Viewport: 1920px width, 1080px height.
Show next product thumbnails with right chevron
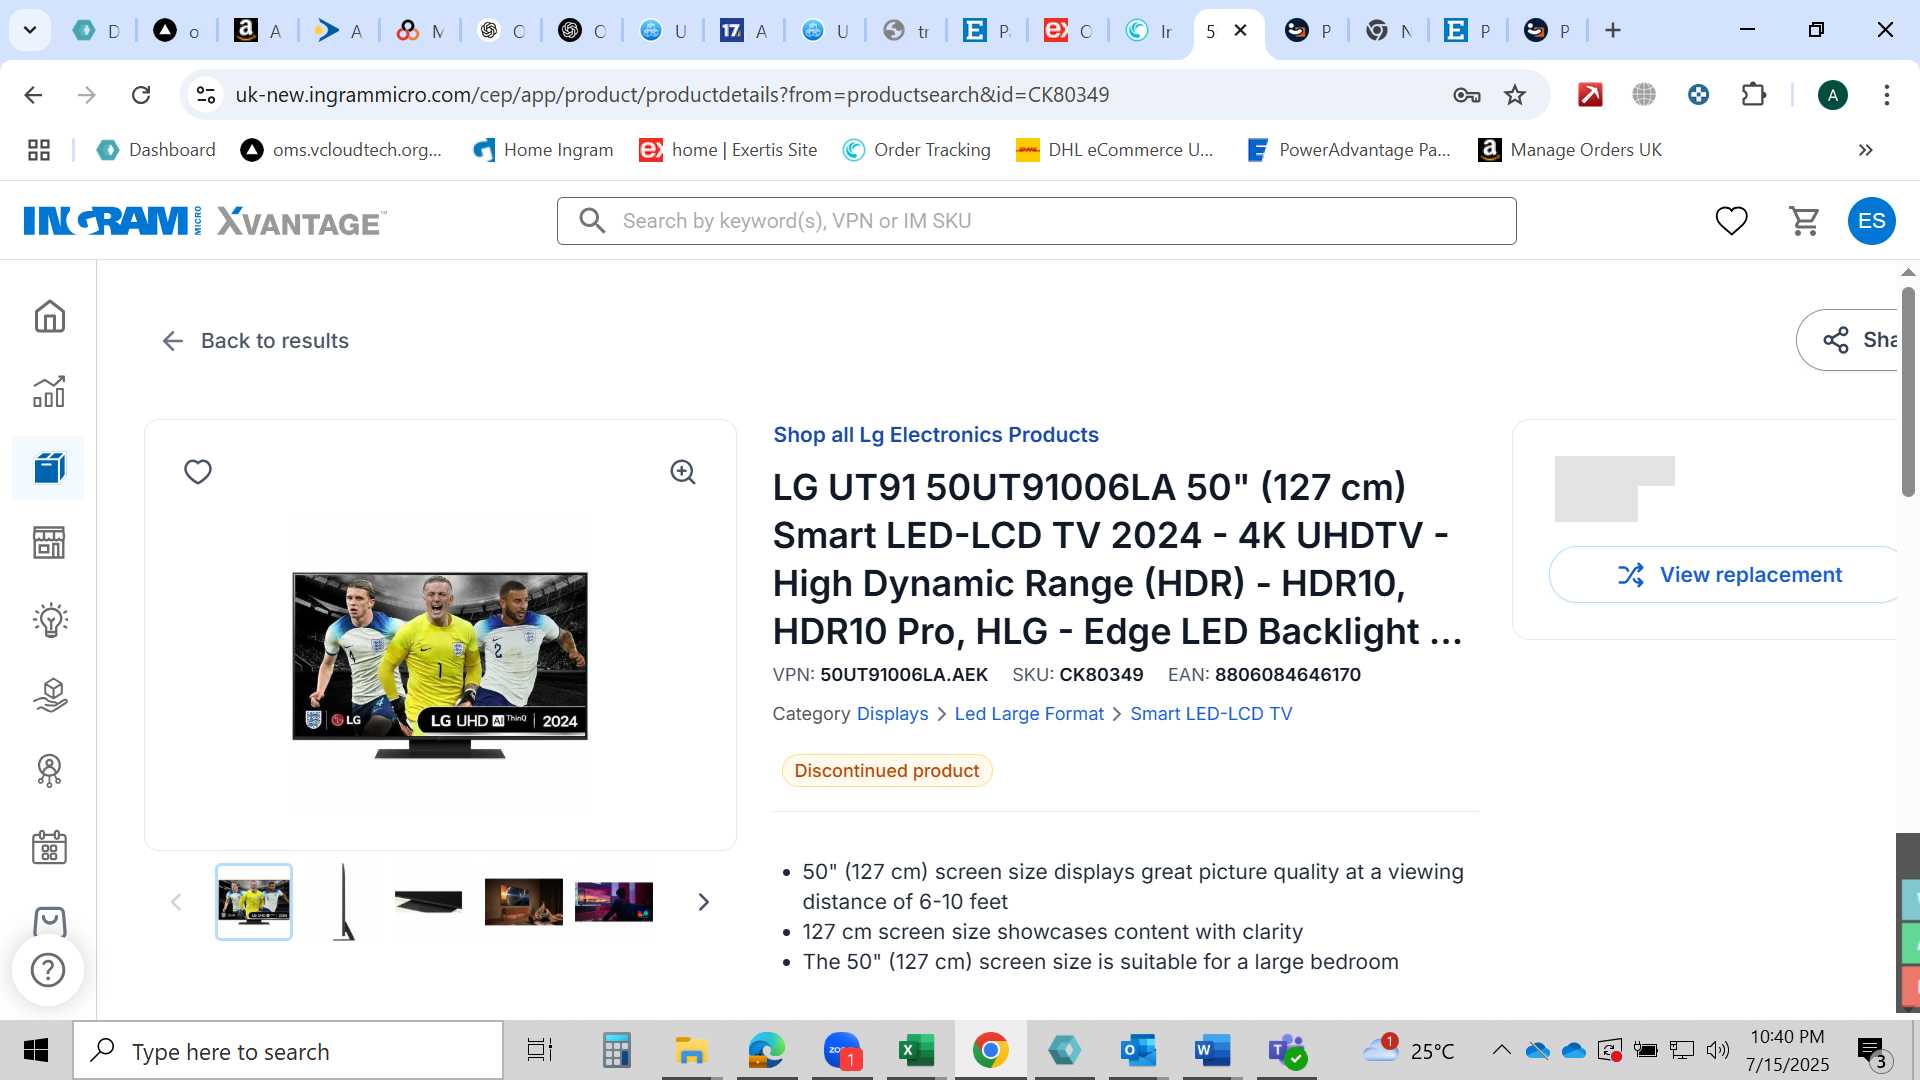pyautogui.click(x=703, y=902)
